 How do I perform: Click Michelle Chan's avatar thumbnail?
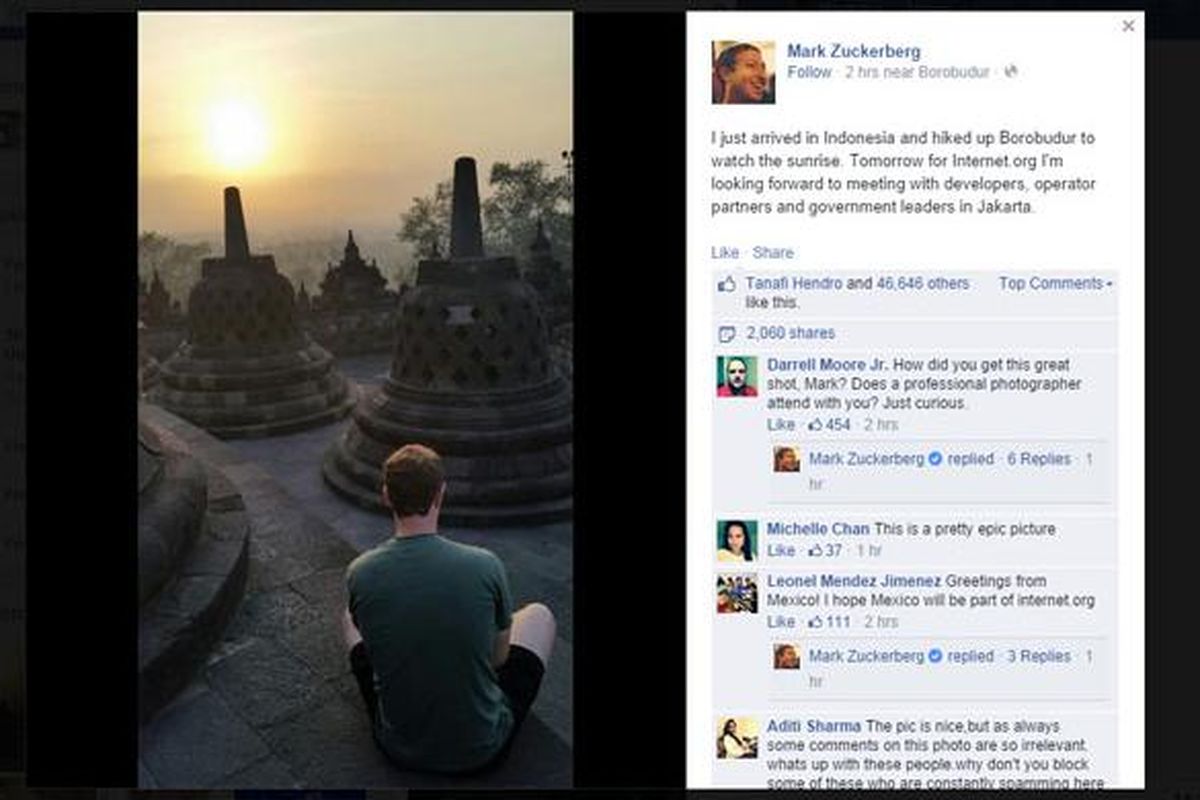coord(737,541)
